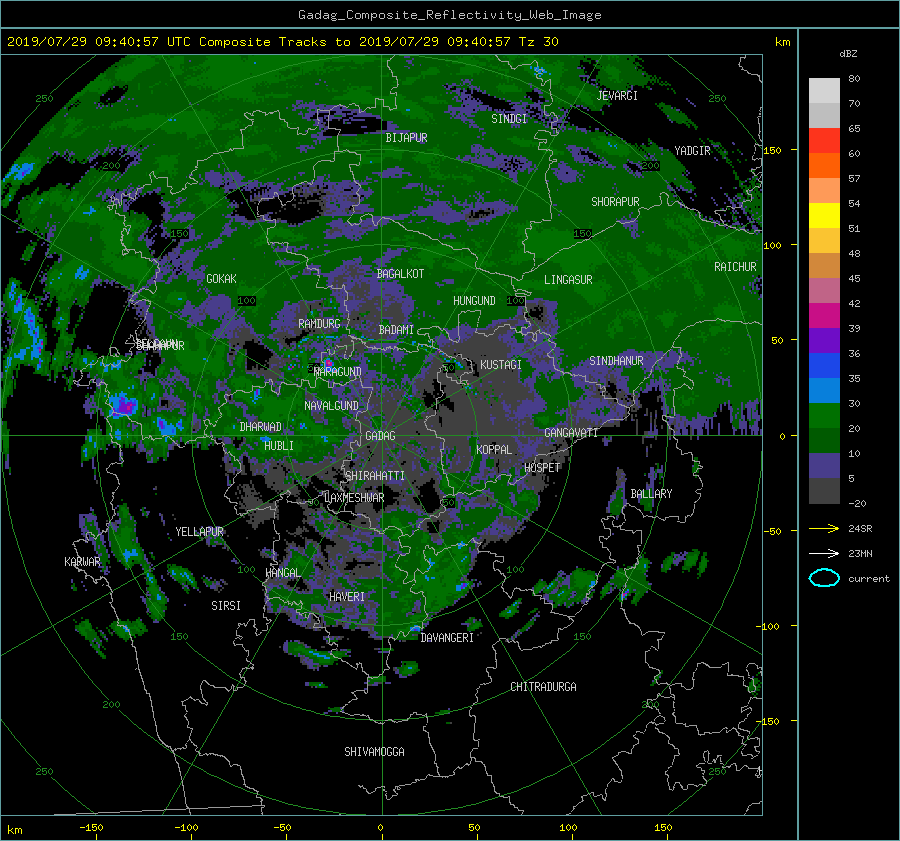The height and width of the screenshot is (841, 900).
Task: Click the NAVALGUND city label
Action: pos(331,406)
